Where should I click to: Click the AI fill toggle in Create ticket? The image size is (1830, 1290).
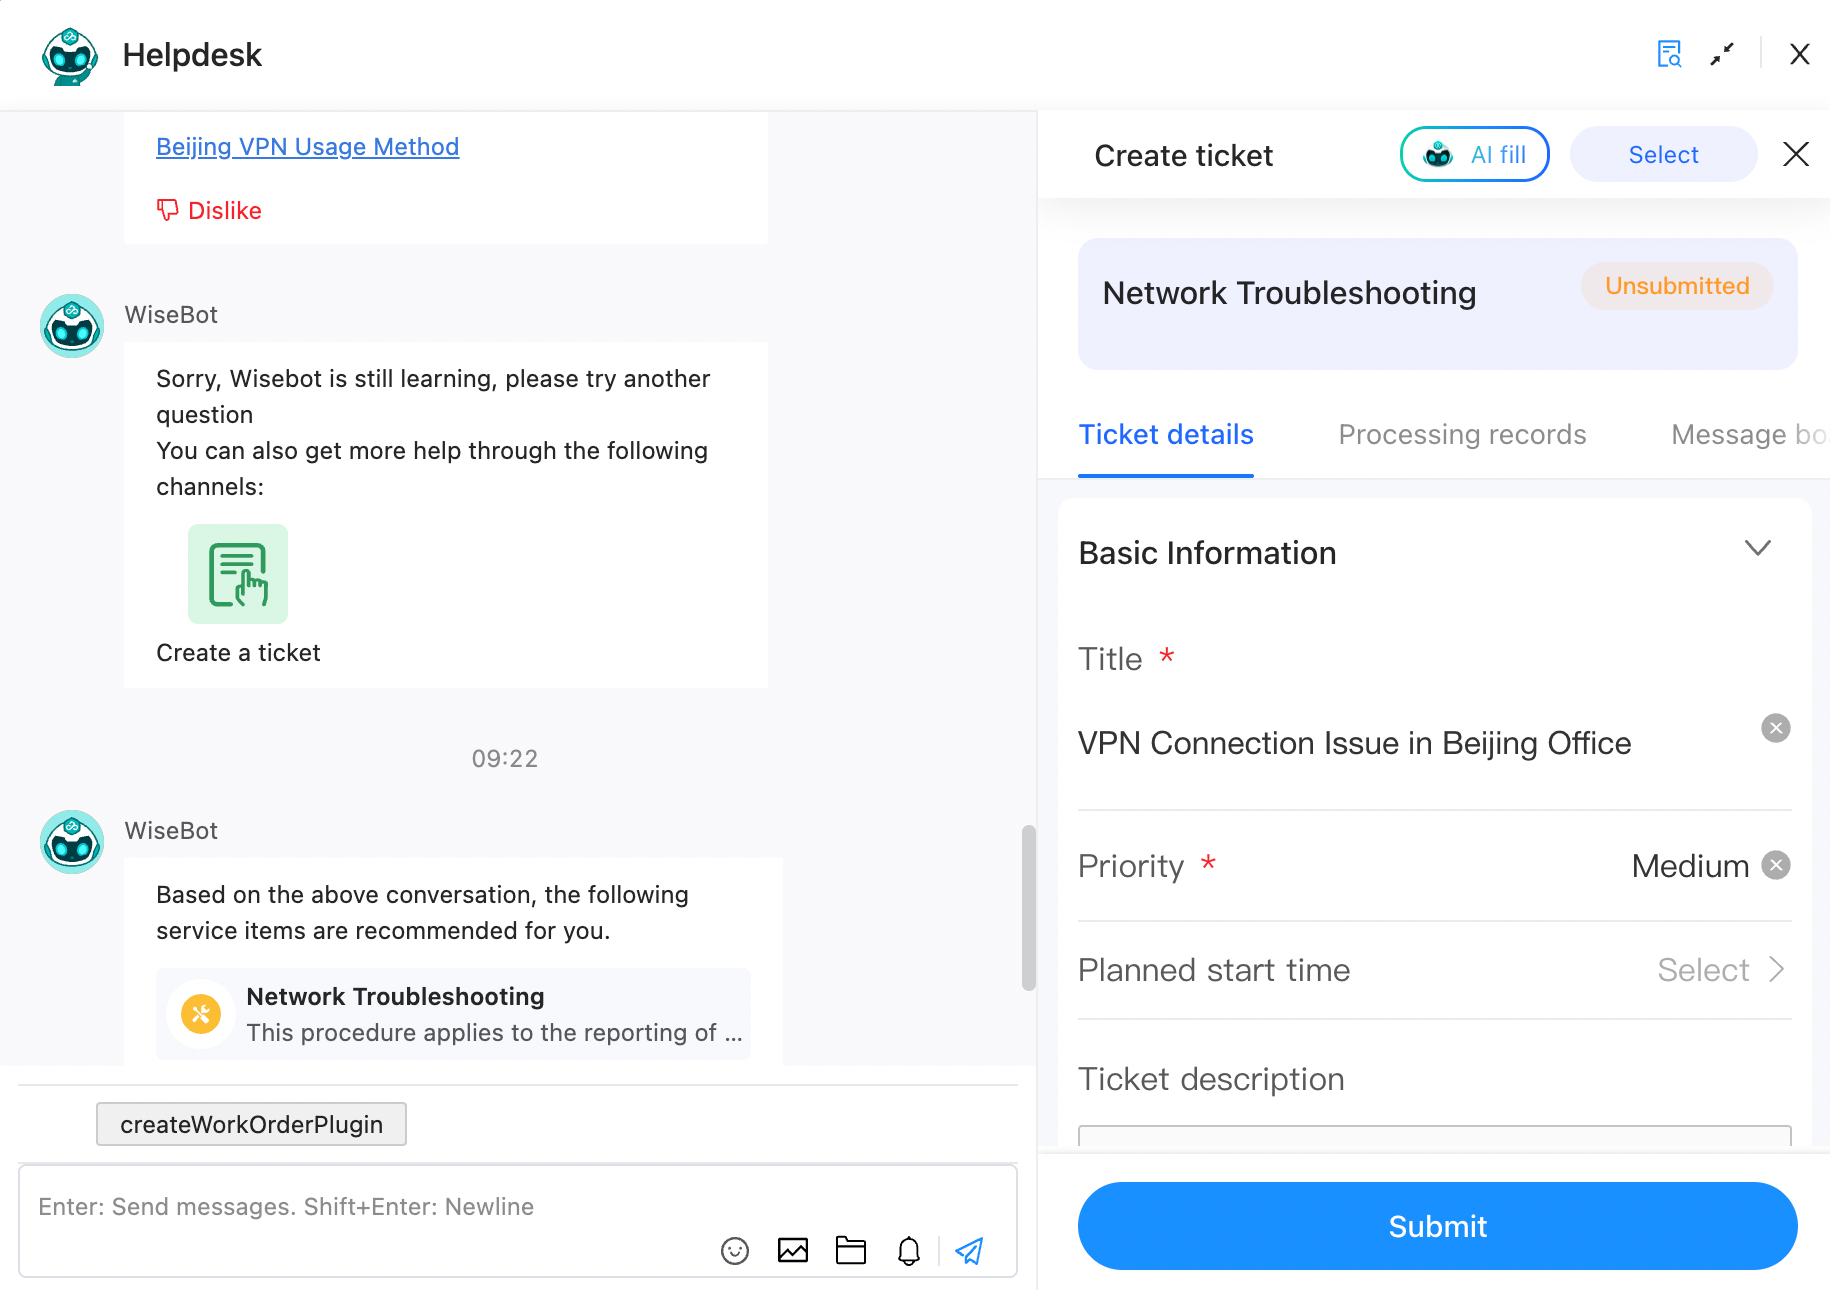(1474, 154)
